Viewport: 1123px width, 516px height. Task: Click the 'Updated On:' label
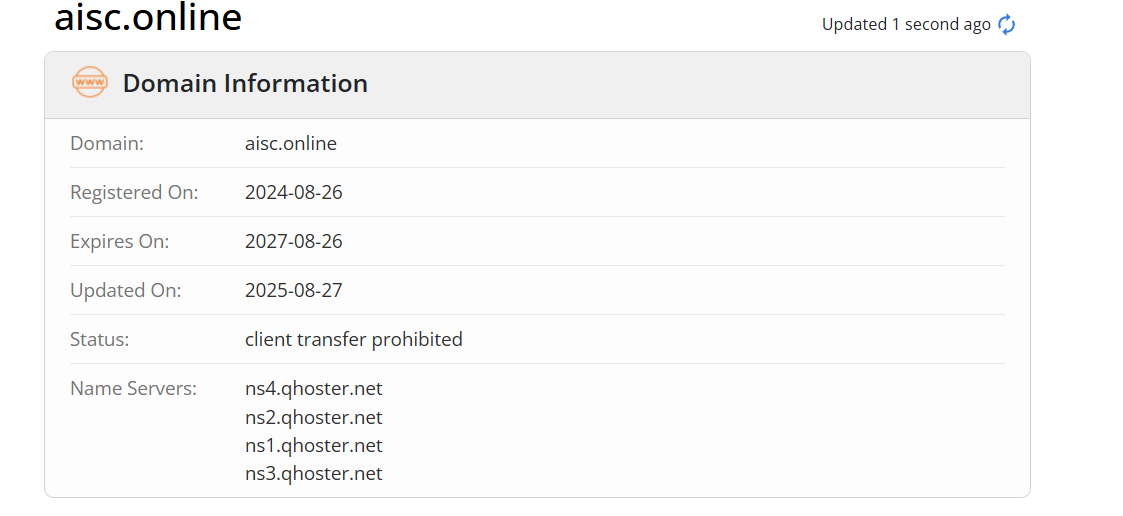coord(126,290)
